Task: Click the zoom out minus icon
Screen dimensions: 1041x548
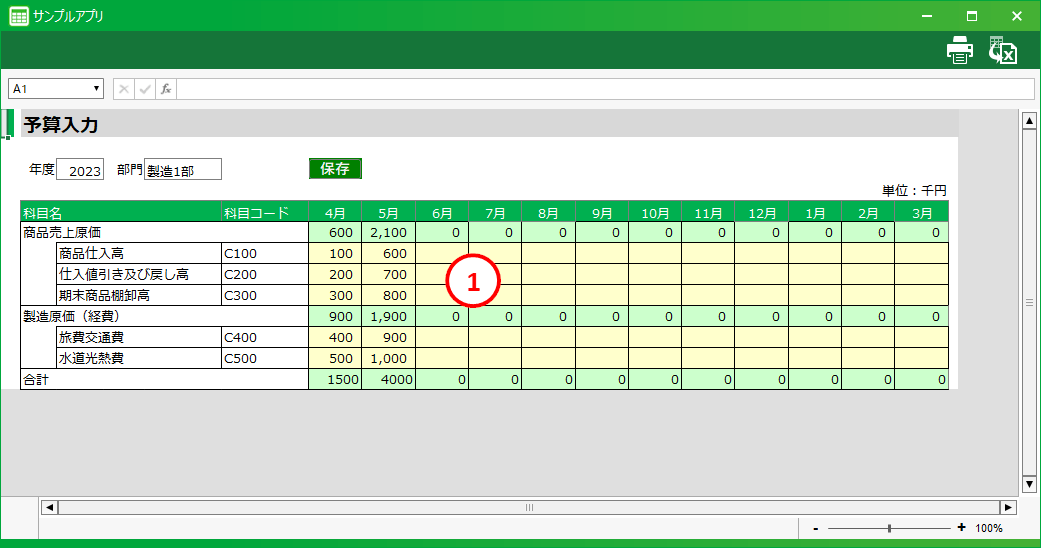Action: [x=816, y=528]
